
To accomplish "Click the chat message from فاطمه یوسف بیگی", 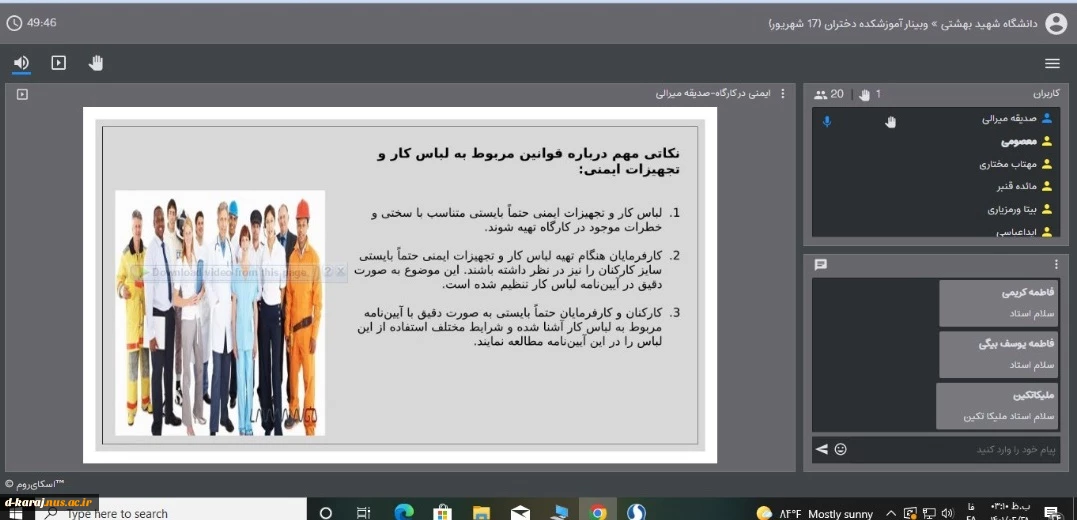I will (999, 354).
